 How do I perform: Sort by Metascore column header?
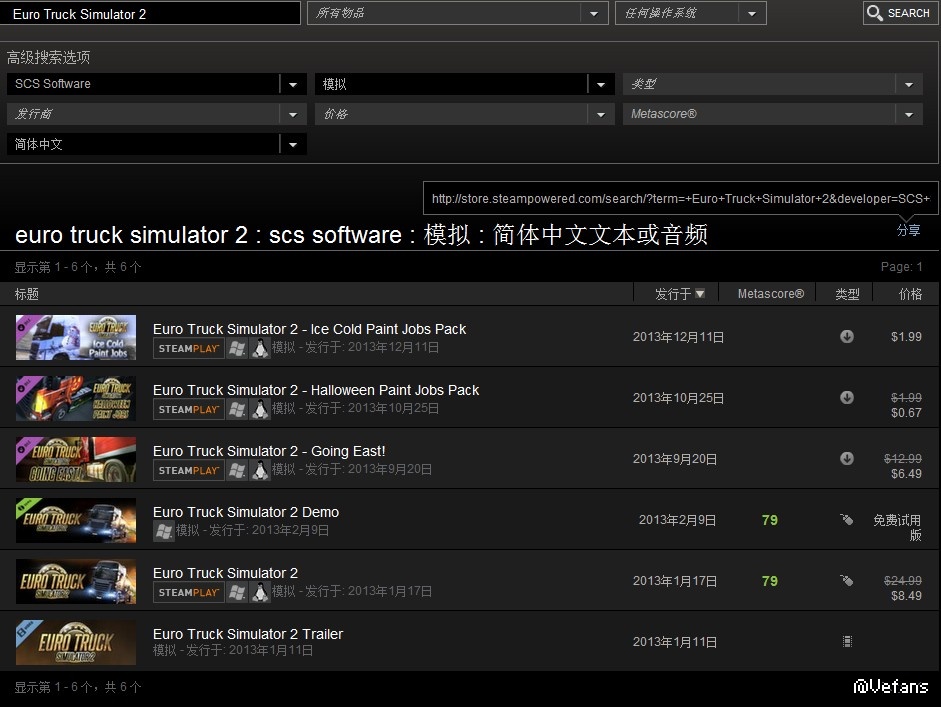[x=770, y=294]
